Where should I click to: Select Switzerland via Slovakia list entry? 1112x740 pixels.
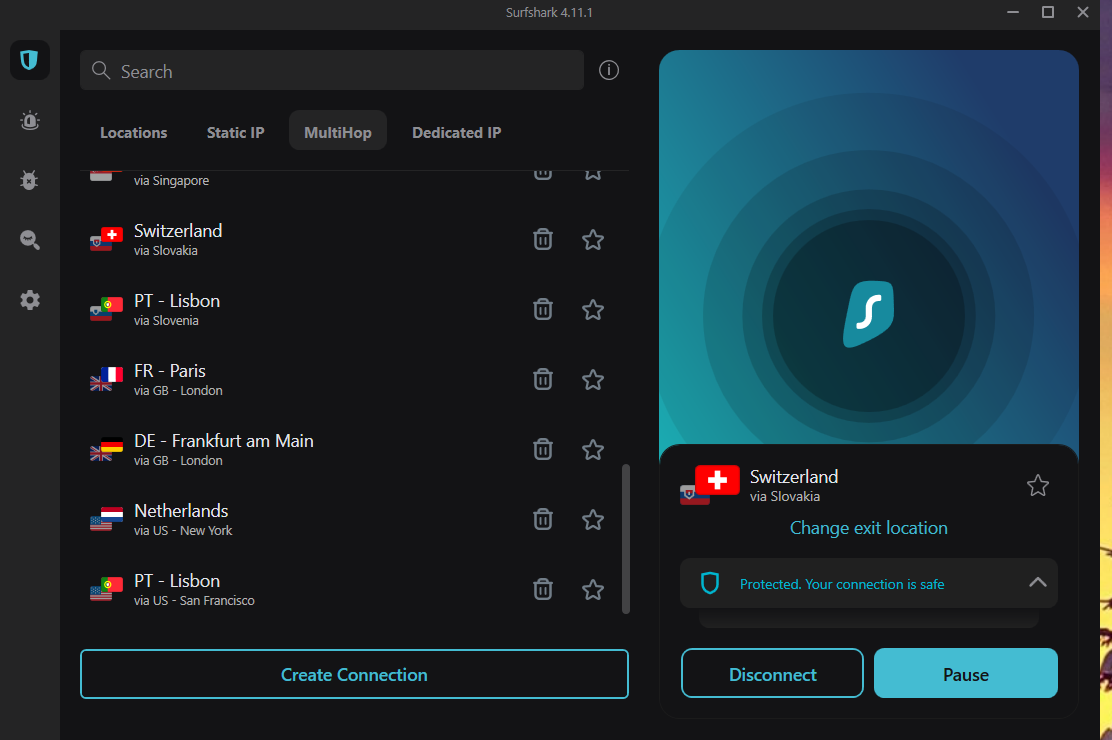point(354,240)
